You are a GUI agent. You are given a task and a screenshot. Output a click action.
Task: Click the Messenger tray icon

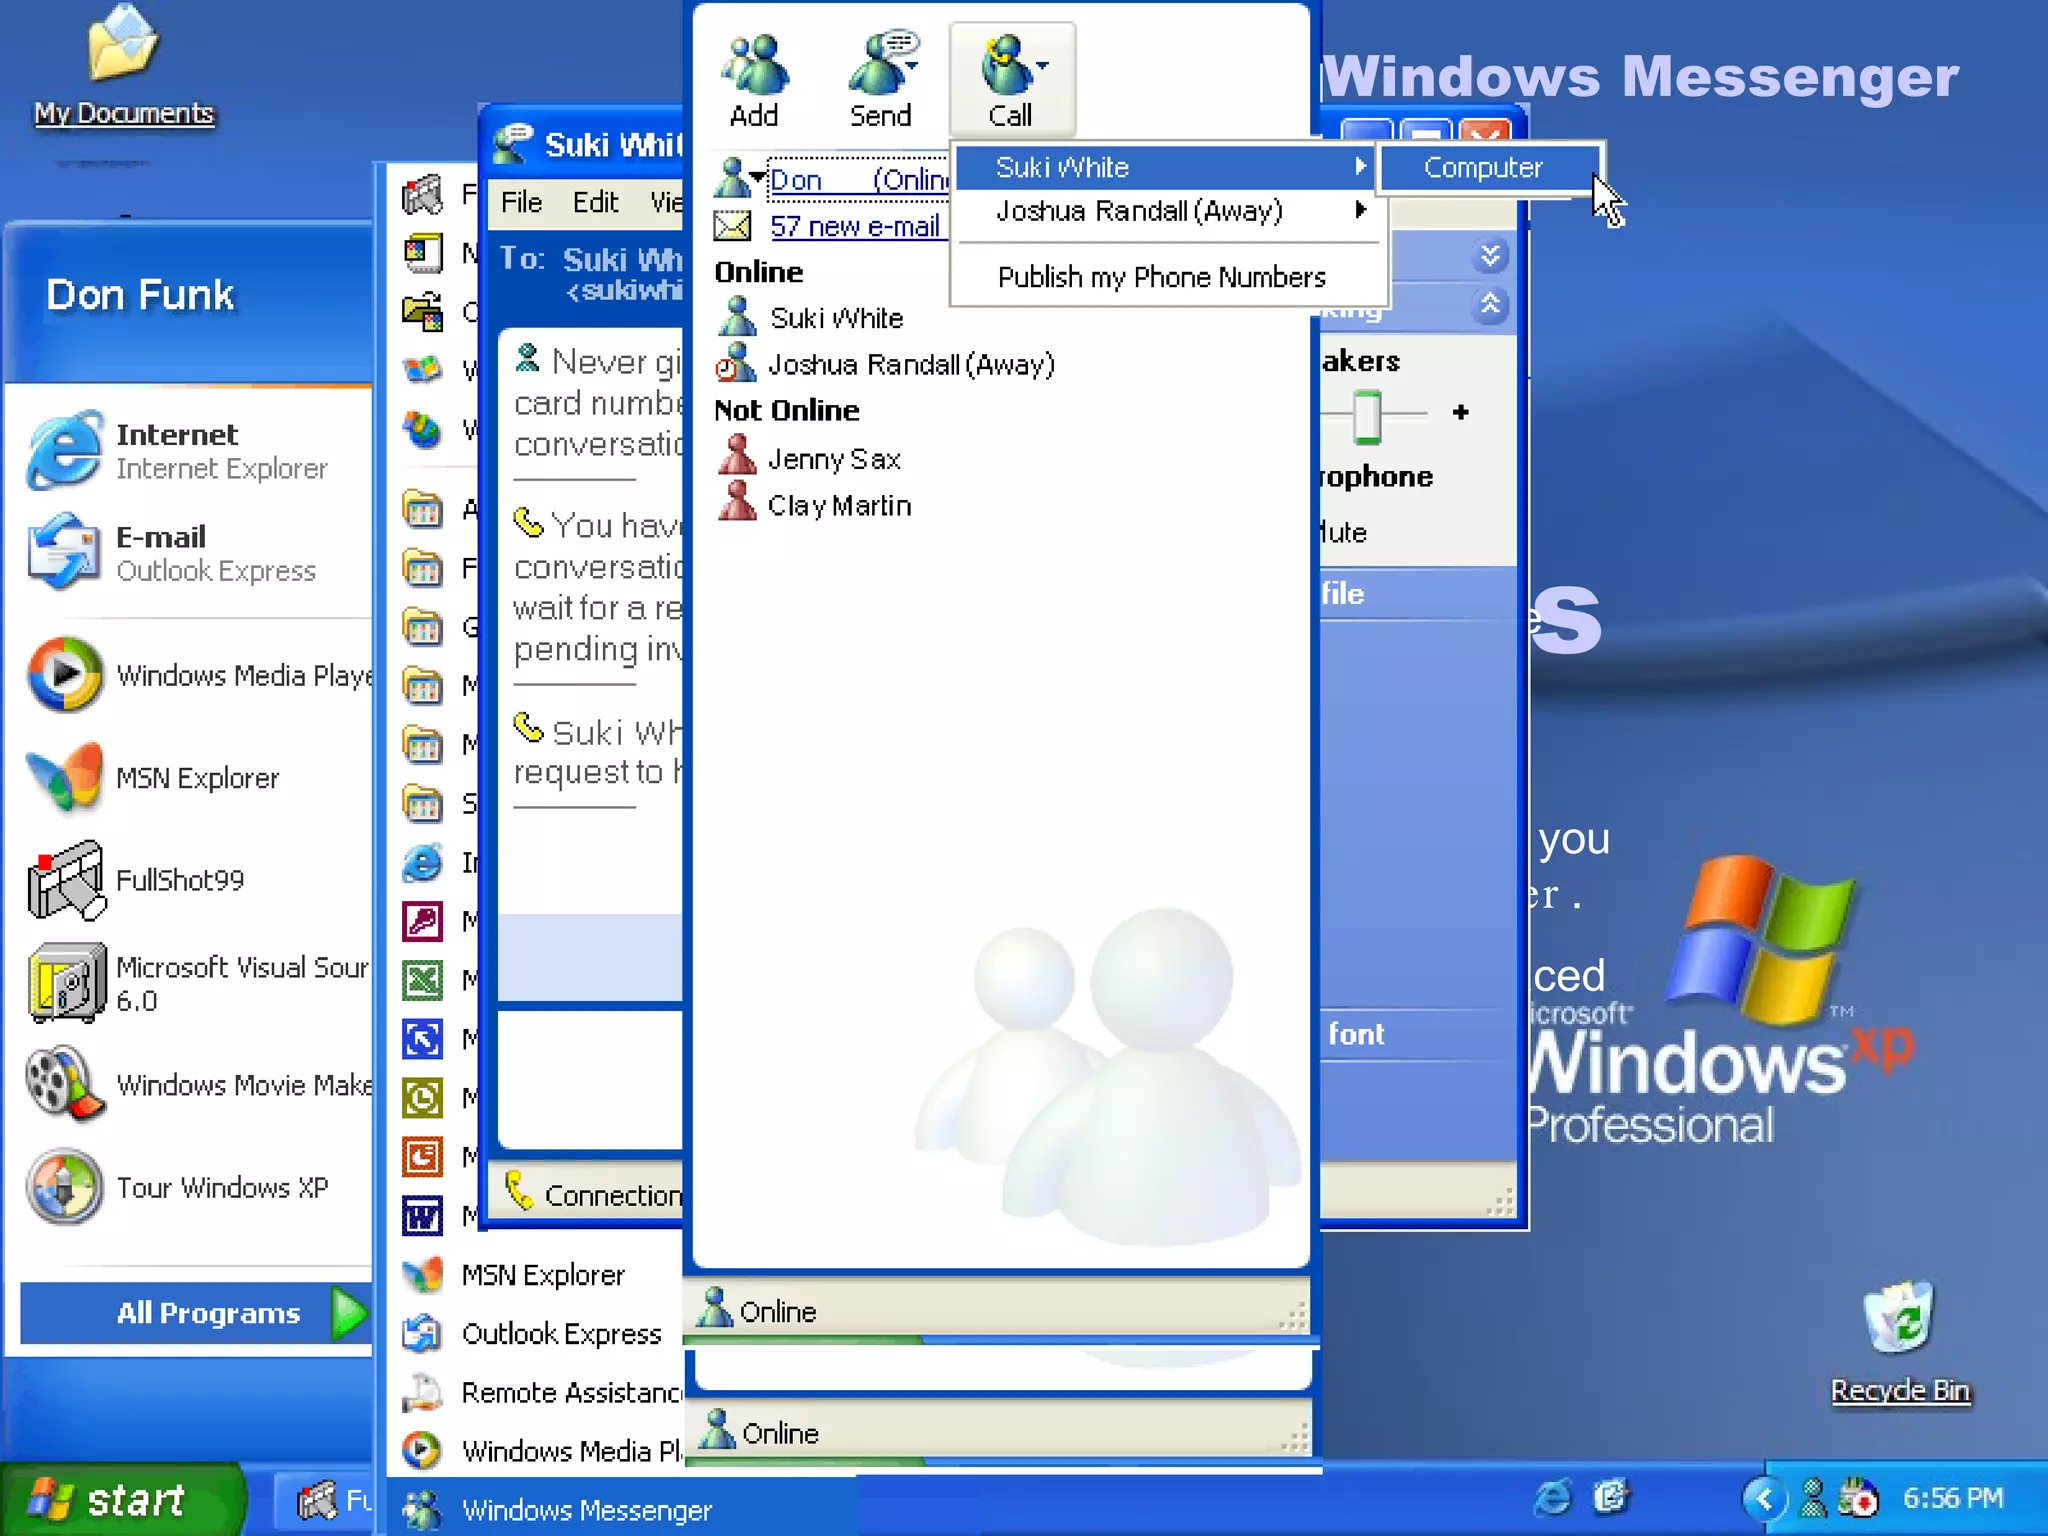[1813, 1498]
